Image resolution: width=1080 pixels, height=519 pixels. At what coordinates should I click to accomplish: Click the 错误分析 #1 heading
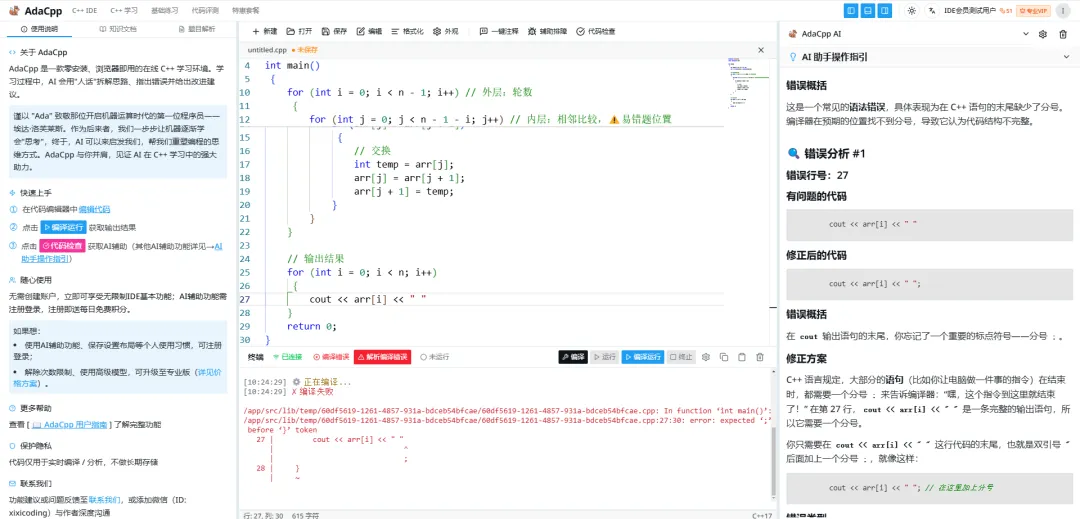click(x=826, y=153)
